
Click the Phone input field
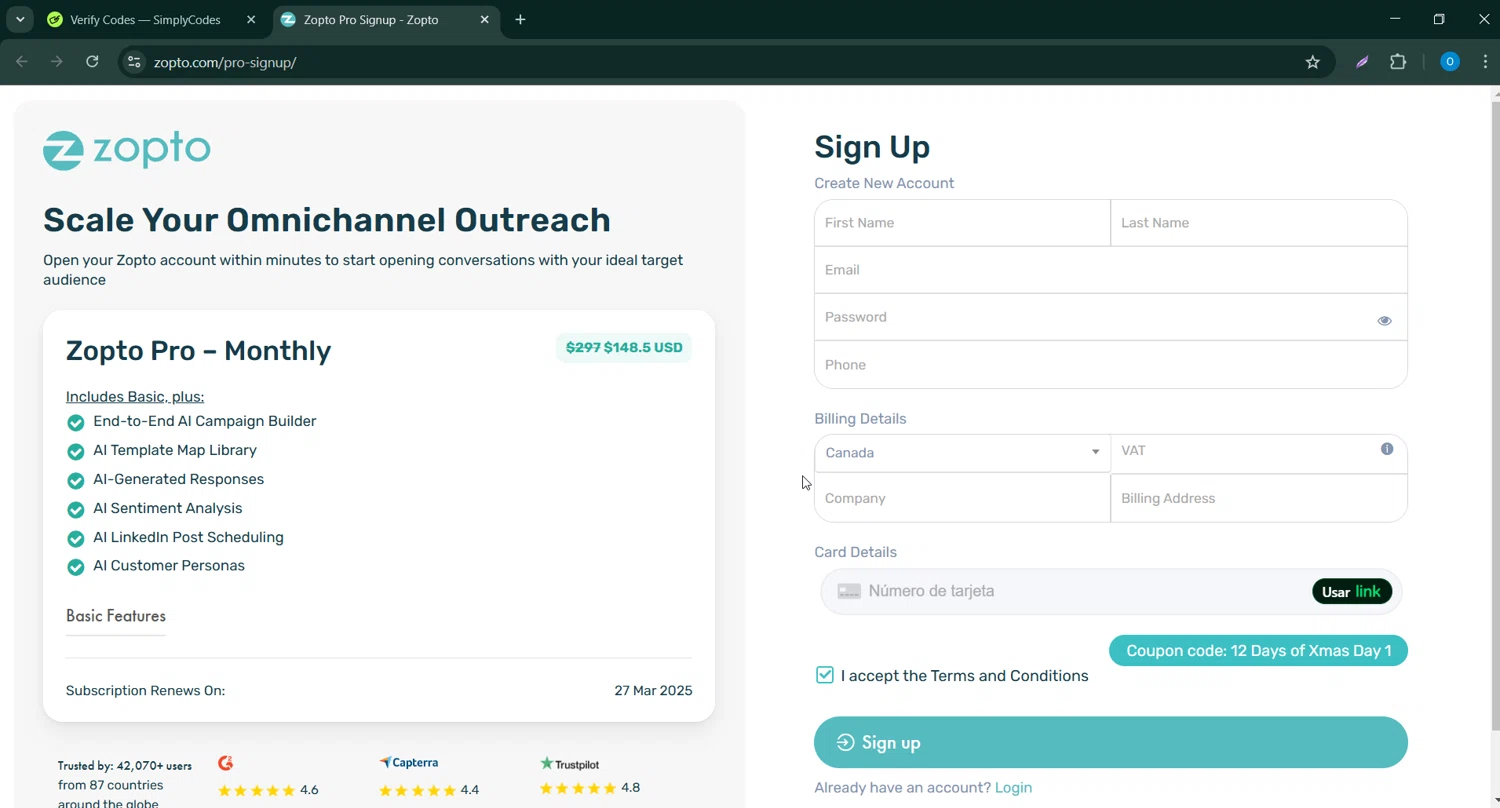click(x=1111, y=365)
